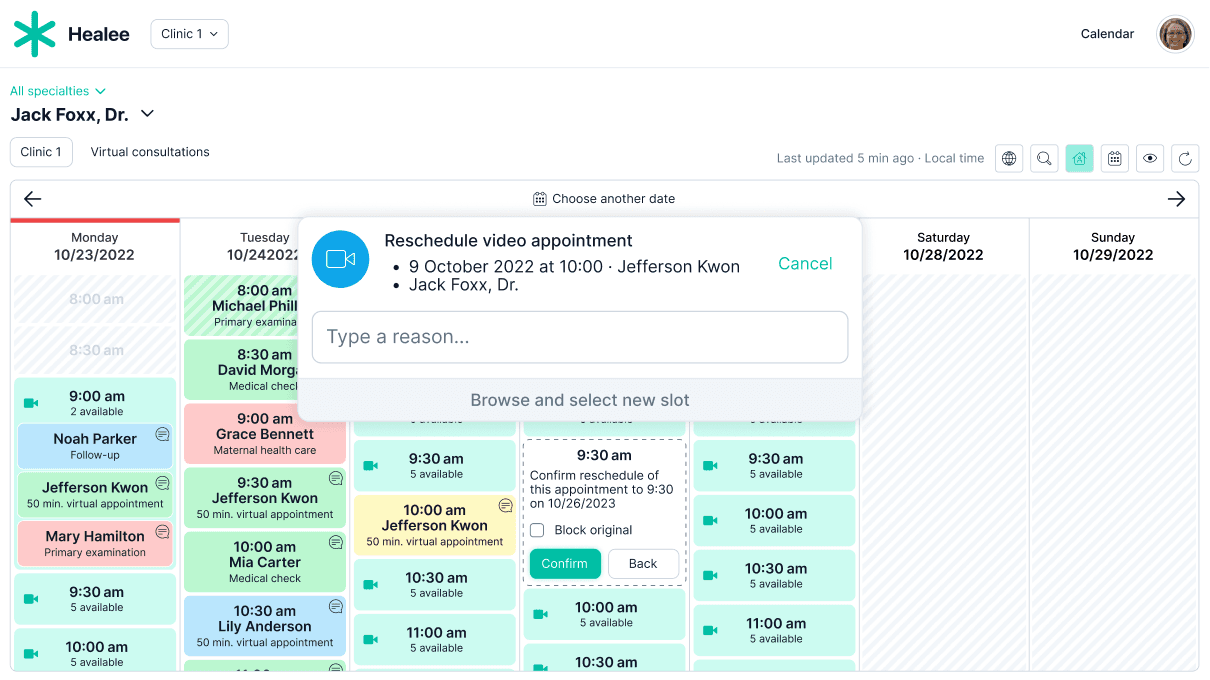Go to previous week with left arrow
Viewport: 1210px width, 680px height.
[x=33, y=199]
